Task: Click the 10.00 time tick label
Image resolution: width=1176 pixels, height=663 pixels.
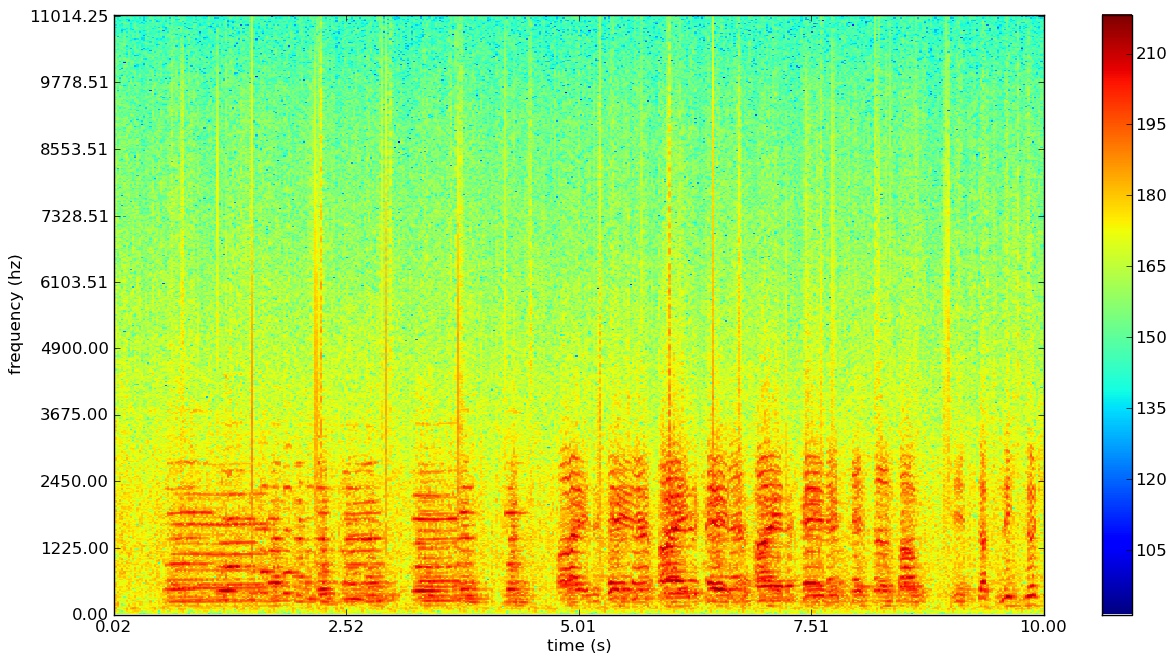Action: (x=1043, y=626)
